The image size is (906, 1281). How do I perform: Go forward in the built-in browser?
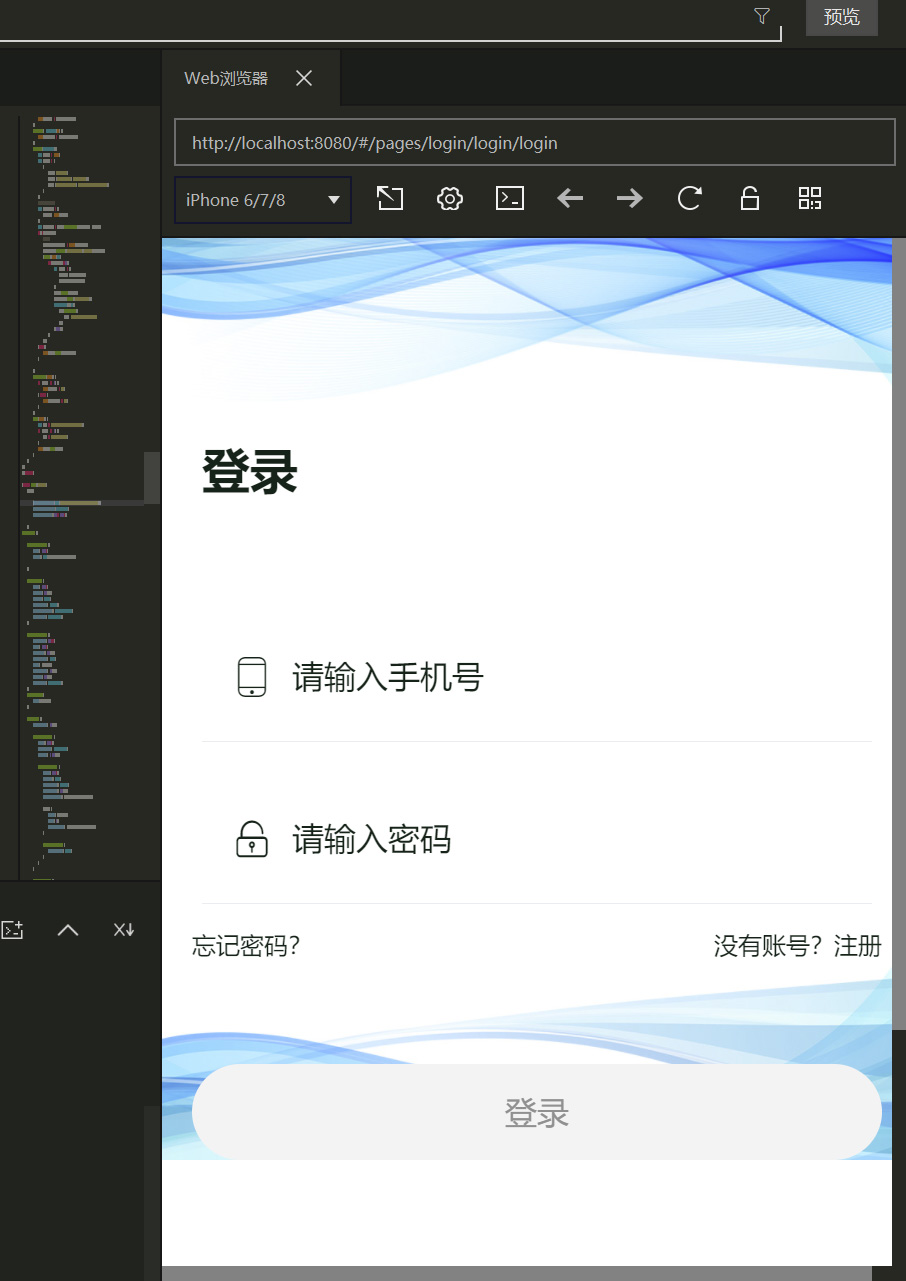630,198
